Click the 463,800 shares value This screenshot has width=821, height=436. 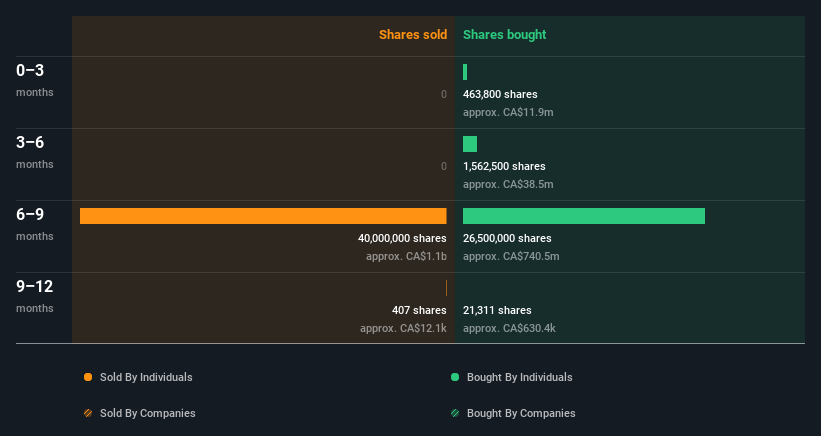coord(500,94)
